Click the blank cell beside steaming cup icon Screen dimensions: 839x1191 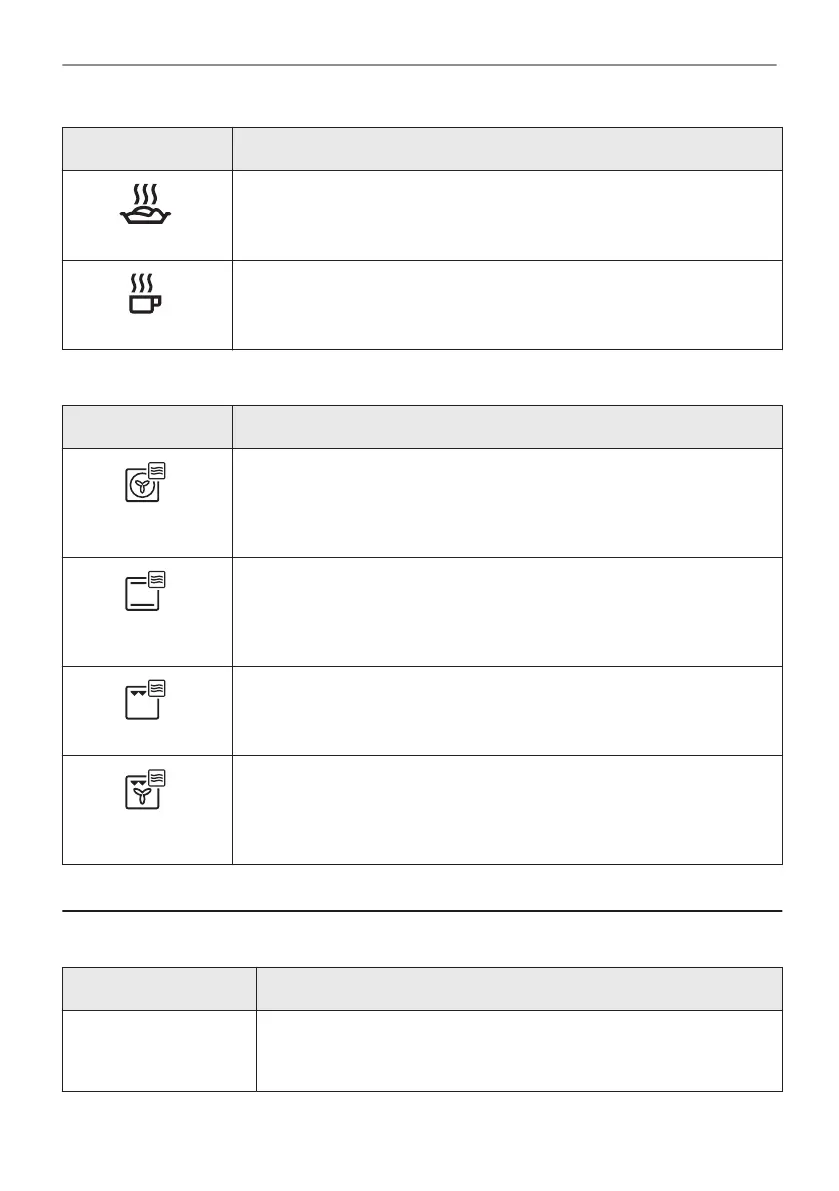point(507,305)
